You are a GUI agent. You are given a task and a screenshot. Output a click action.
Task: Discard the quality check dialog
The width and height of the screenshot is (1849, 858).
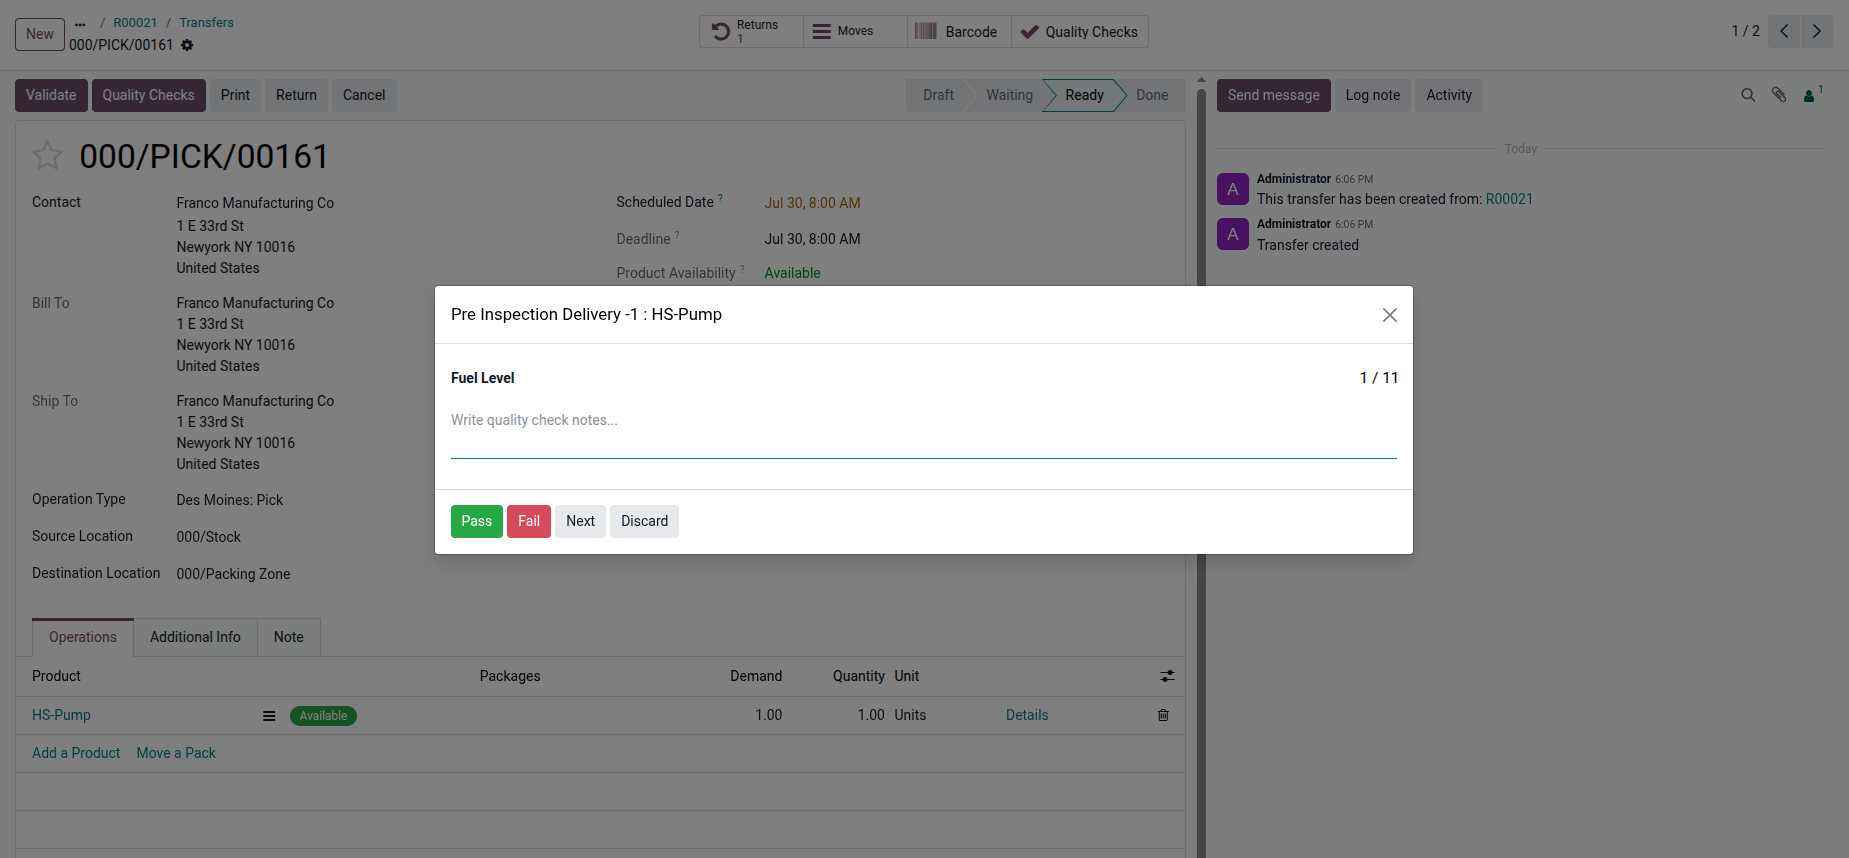click(644, 521)
